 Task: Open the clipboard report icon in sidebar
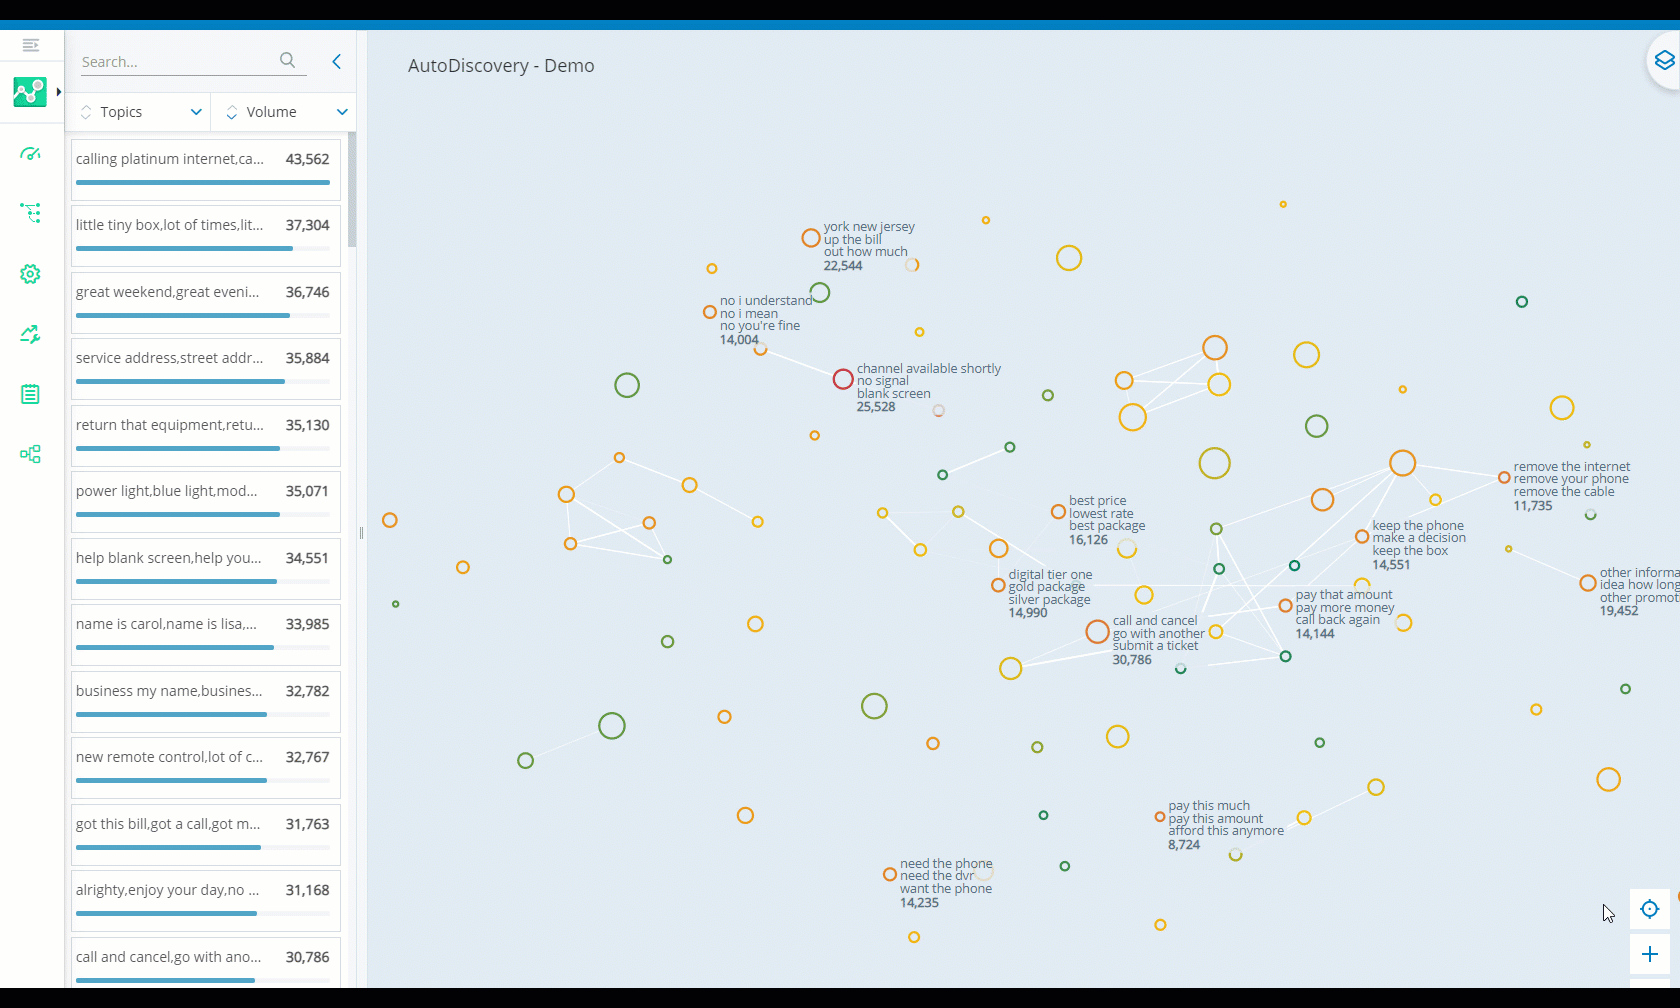coord(30,394)
